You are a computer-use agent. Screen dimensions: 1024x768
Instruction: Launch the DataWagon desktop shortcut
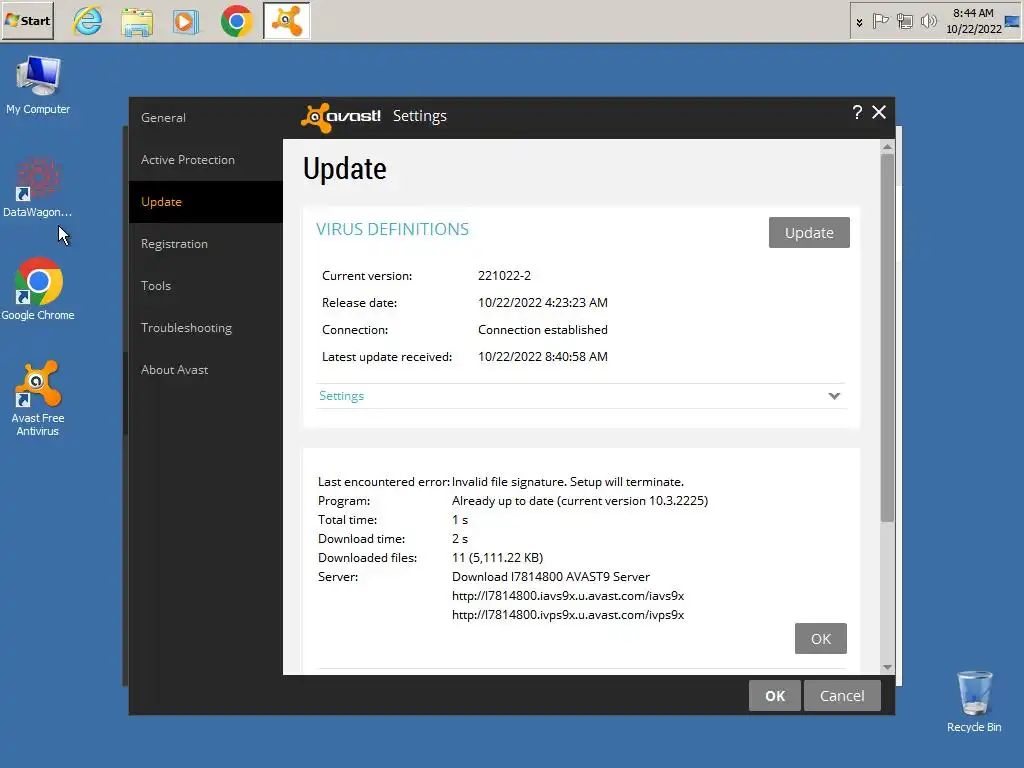tap(37, 187)
